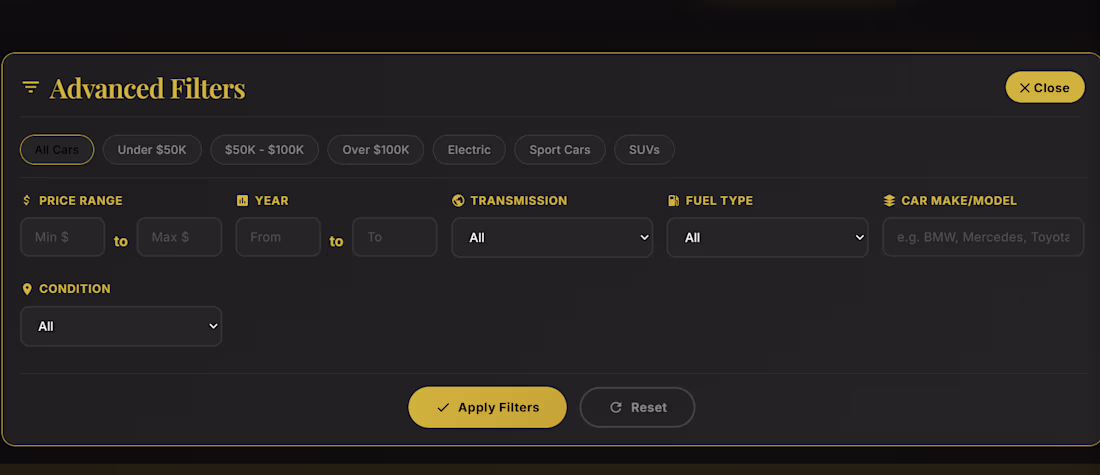This screenshot has width=1100, height=475.
Task: Focus the Min $ price field
Action: pos(63,237)
